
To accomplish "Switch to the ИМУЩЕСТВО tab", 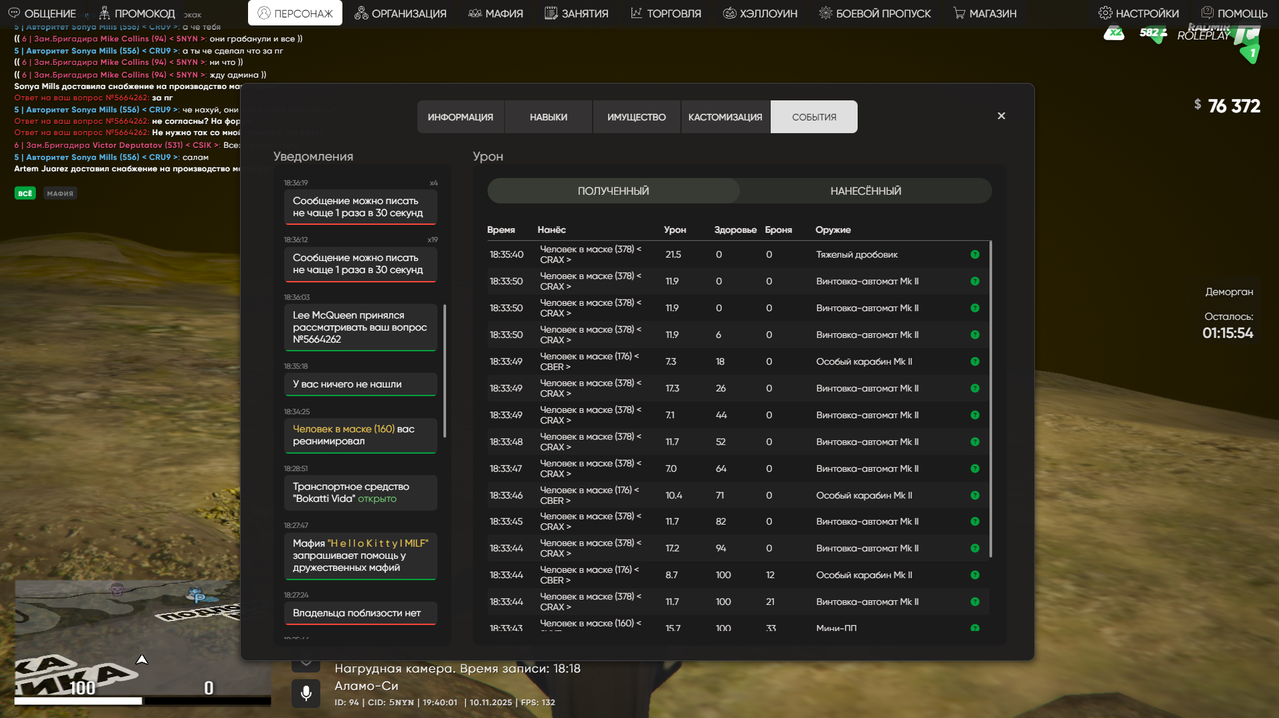I will pos(636,117).
